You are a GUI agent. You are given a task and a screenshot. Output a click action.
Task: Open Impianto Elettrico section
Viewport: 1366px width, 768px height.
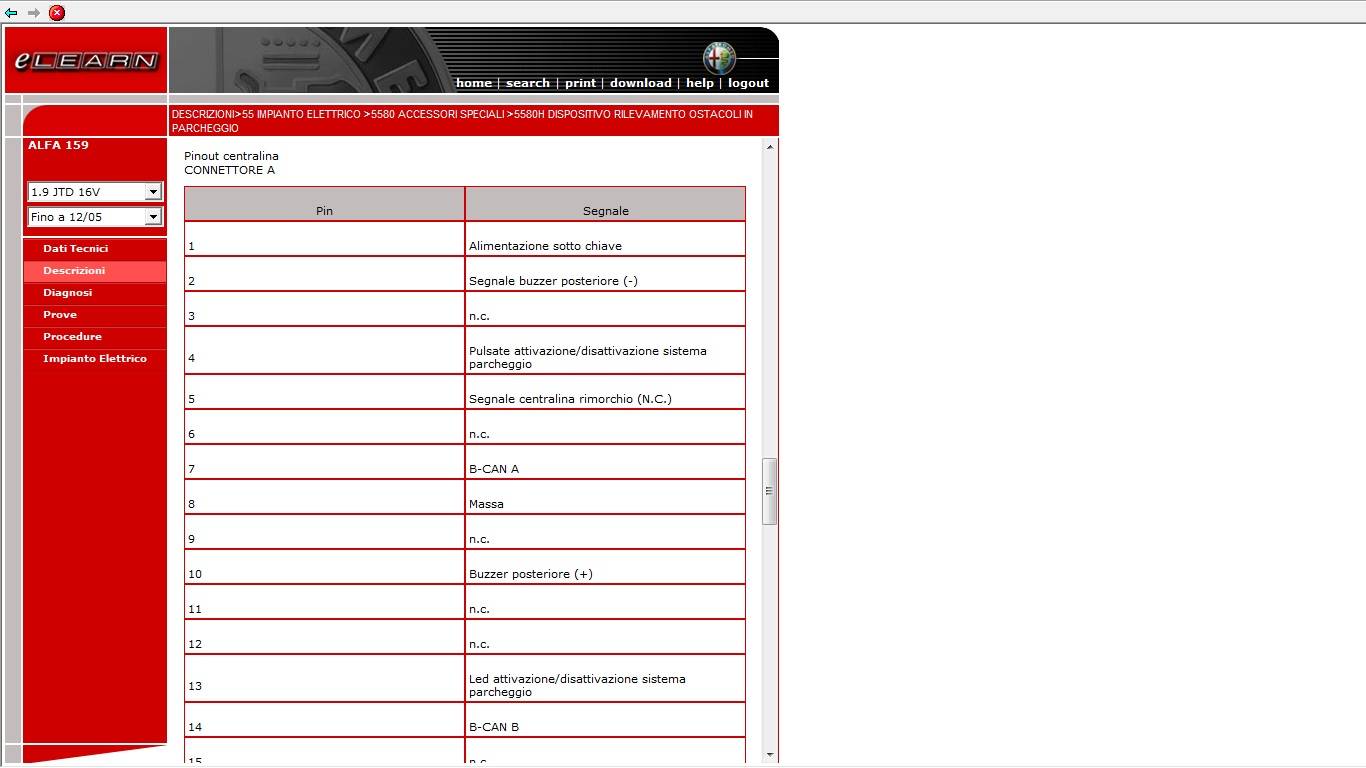point(95,359)
